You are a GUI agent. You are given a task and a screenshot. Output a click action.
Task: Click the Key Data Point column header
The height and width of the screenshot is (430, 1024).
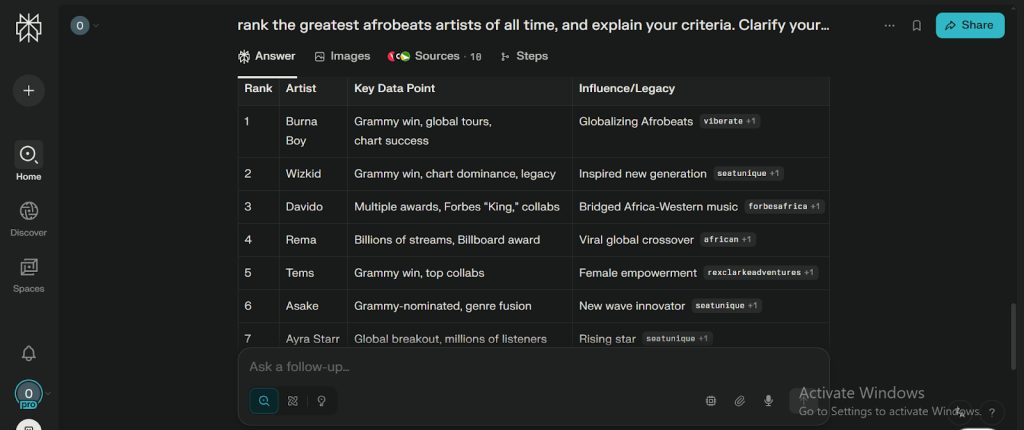click(394, 88)
